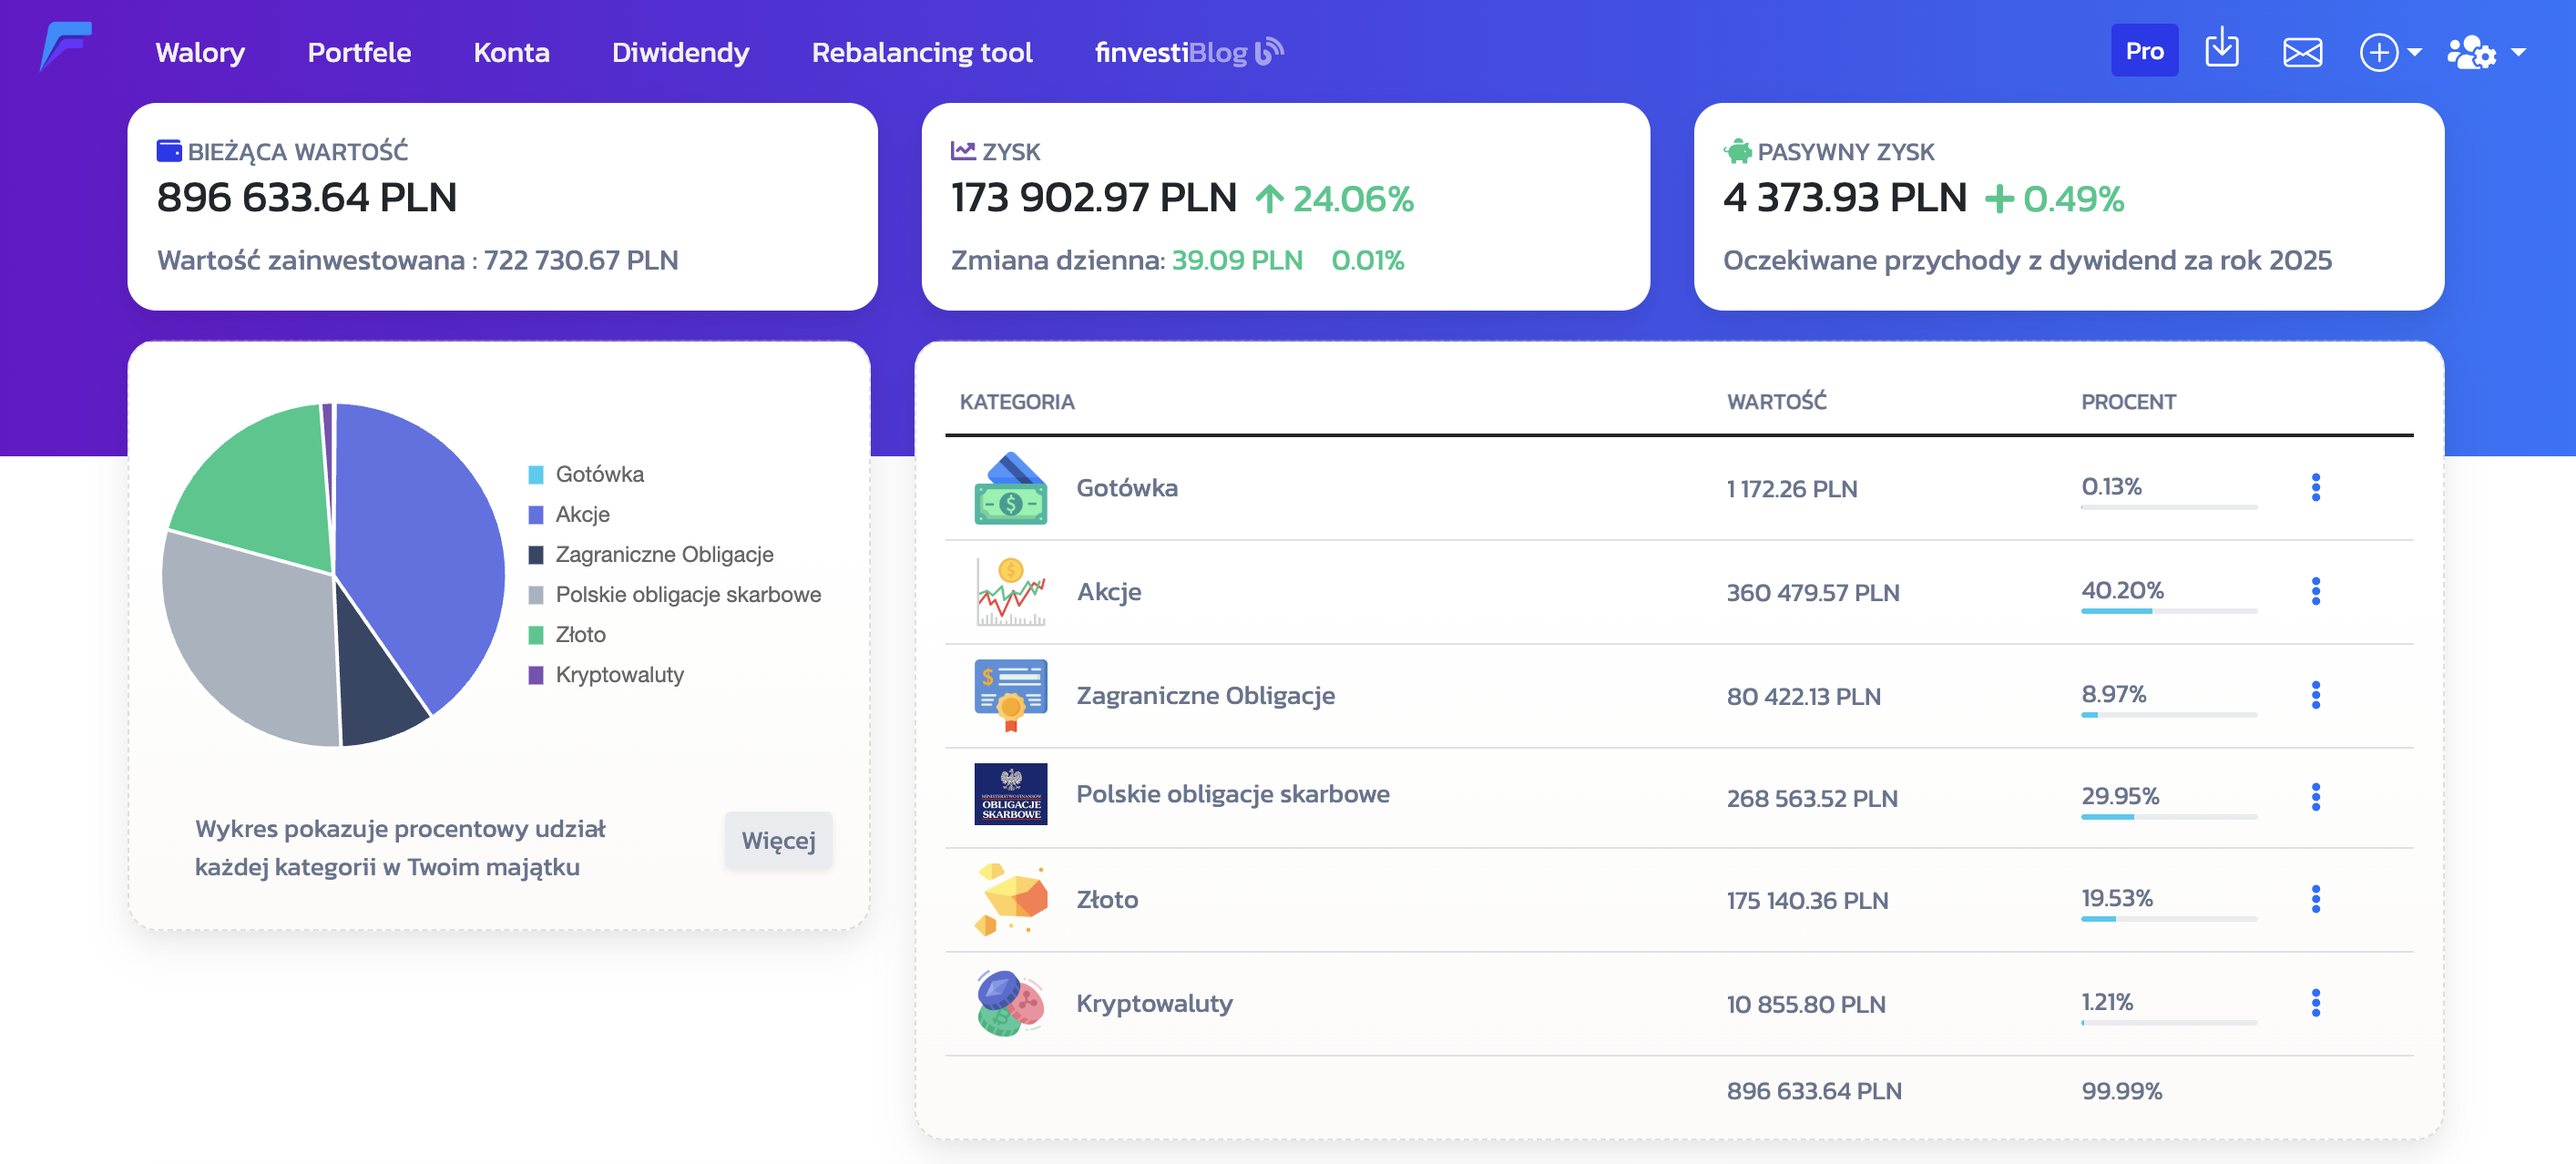Click the Akcje stock chart icon
This screenshot has width=2576, height=1164.
click(x=1010, y=592)
